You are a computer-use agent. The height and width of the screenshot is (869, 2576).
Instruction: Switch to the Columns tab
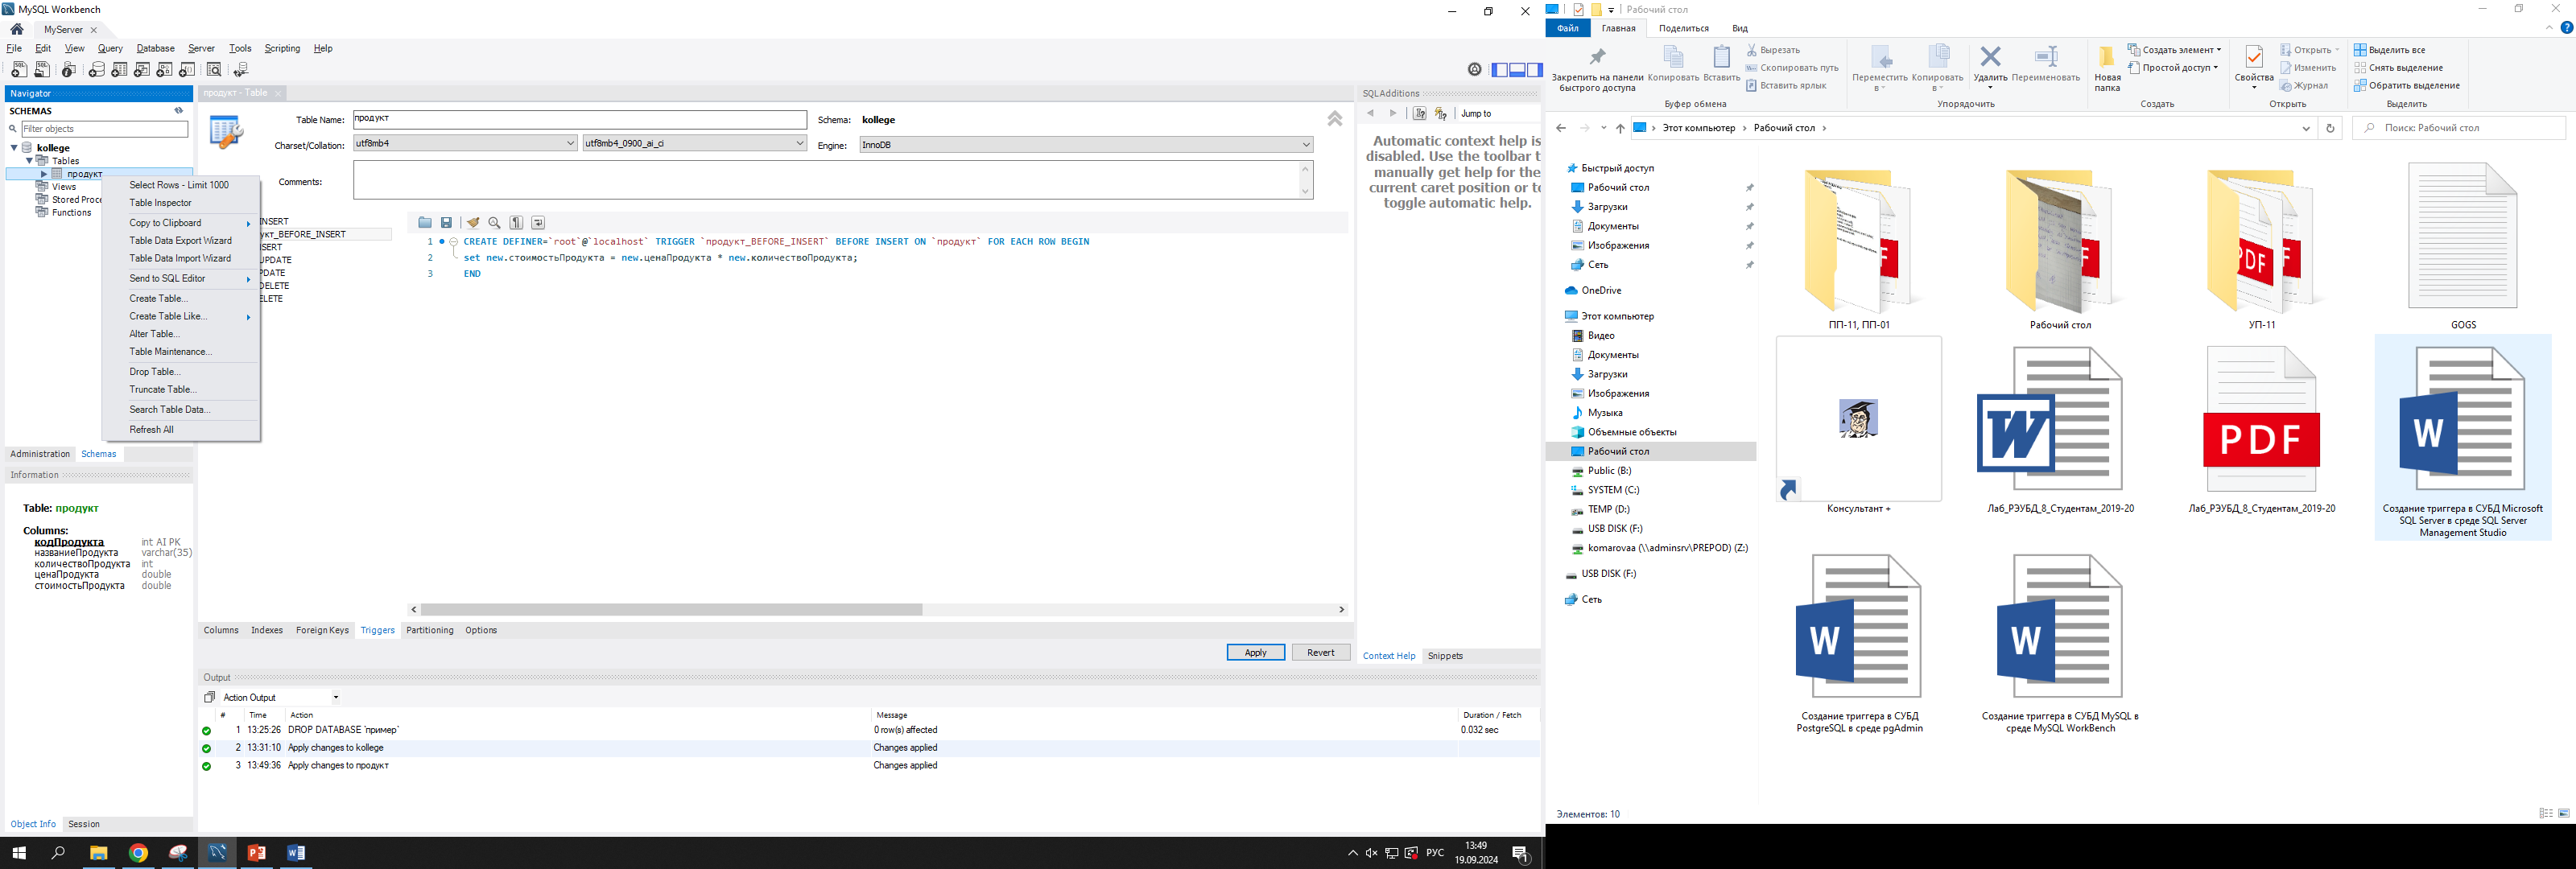221,630
